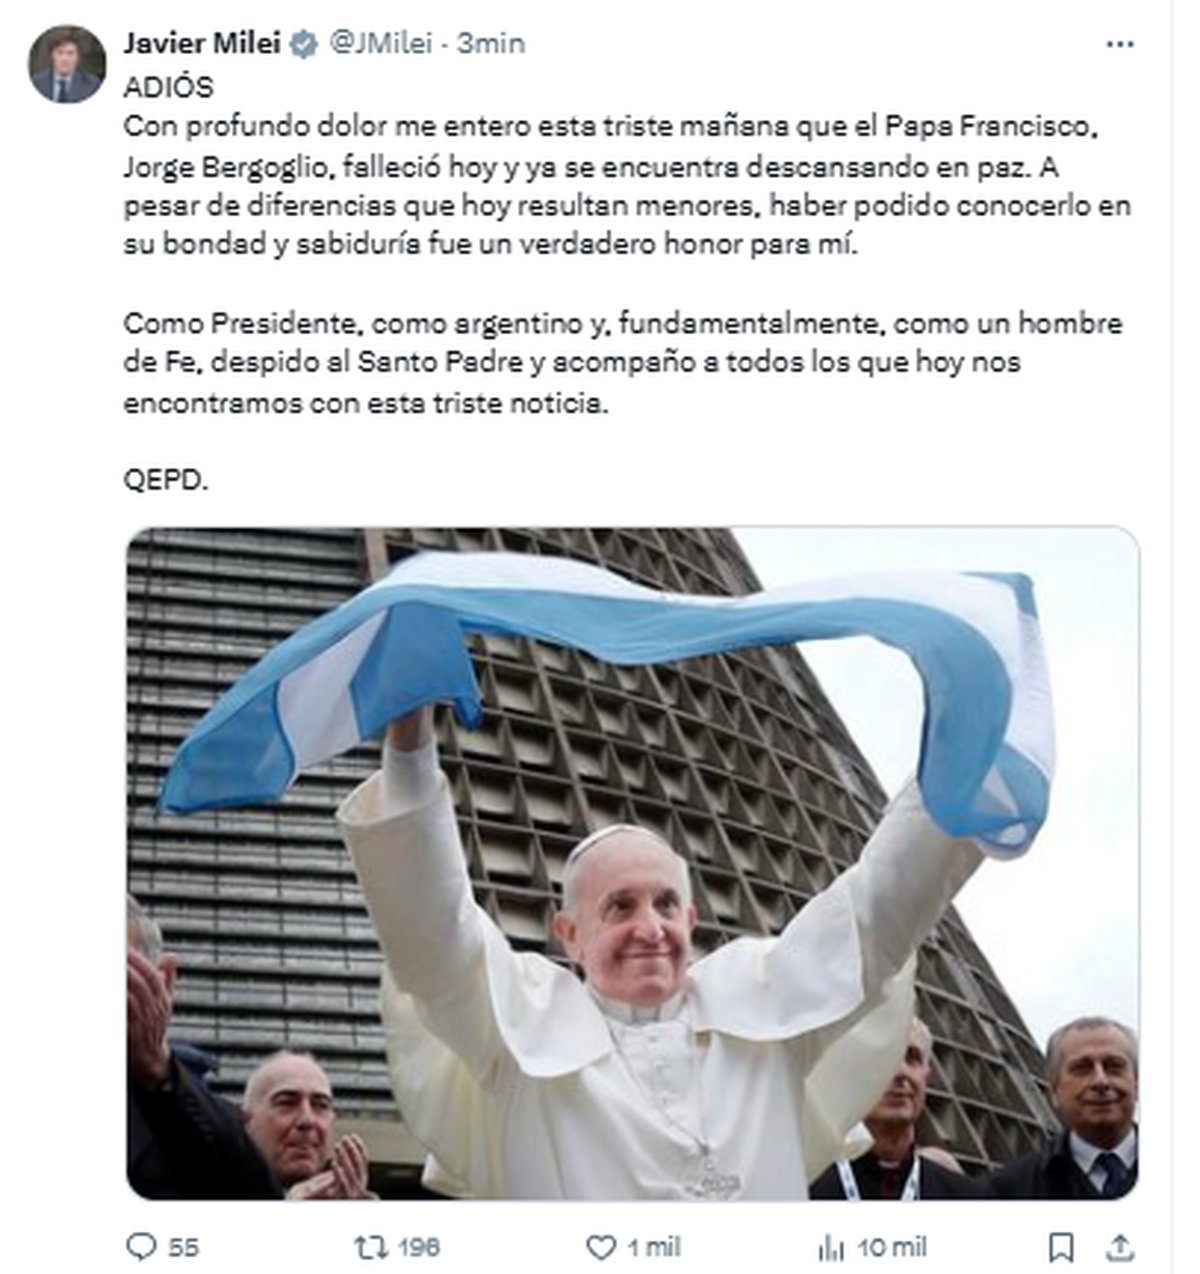This screenshot has width=1200, height=1274.
Task: Like the tweet with heart icon
Action: [600, 1247]
